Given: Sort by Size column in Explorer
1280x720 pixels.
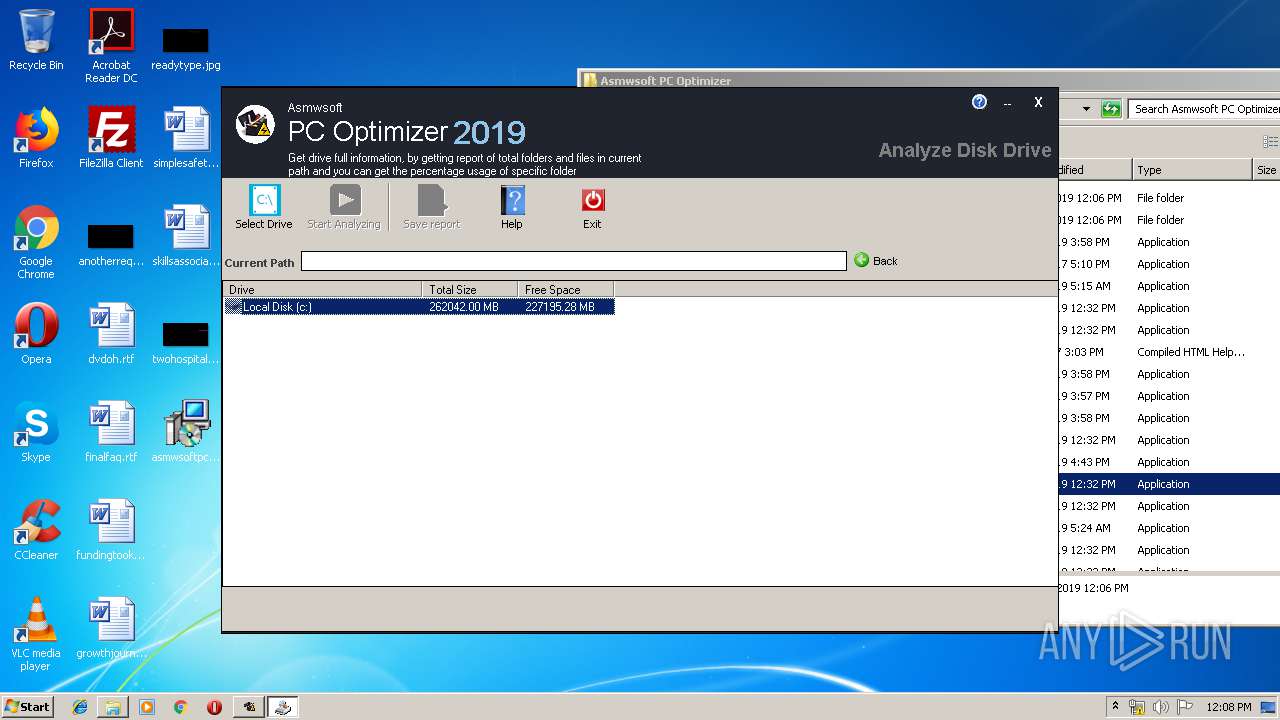Looking at the screenshot, I should point(1266,170).
